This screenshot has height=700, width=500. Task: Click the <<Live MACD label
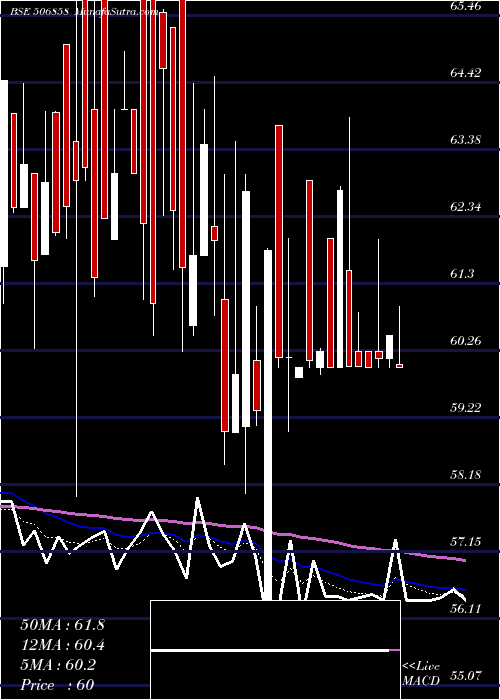point(421,674)
